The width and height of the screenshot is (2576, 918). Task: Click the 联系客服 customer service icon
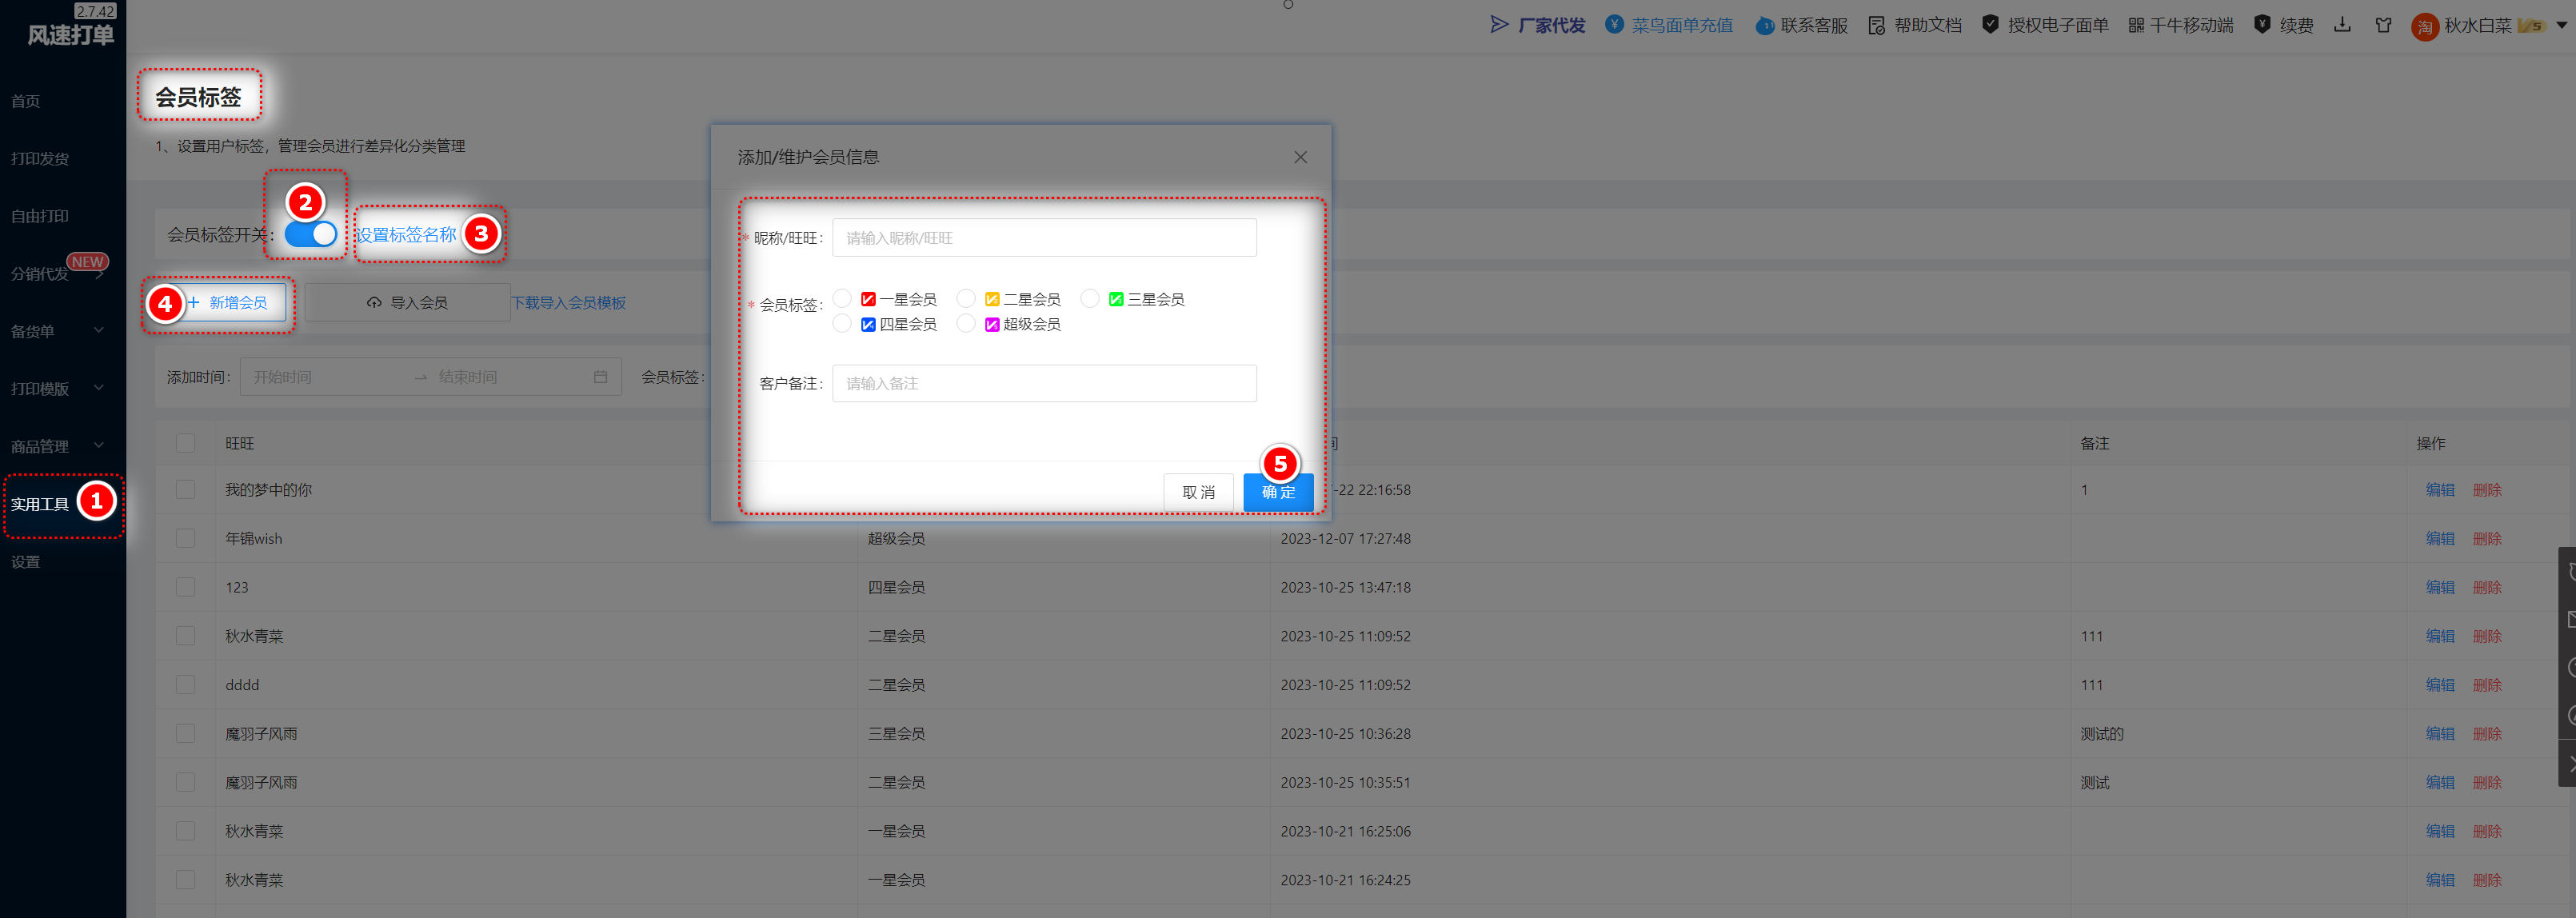coord(1765,26)
